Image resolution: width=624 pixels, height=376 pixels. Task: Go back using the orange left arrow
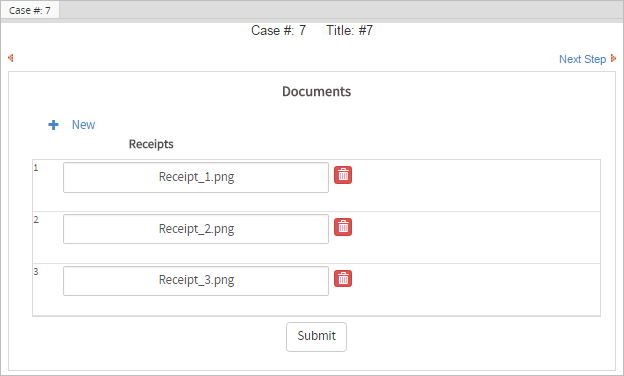pos(11,58)
